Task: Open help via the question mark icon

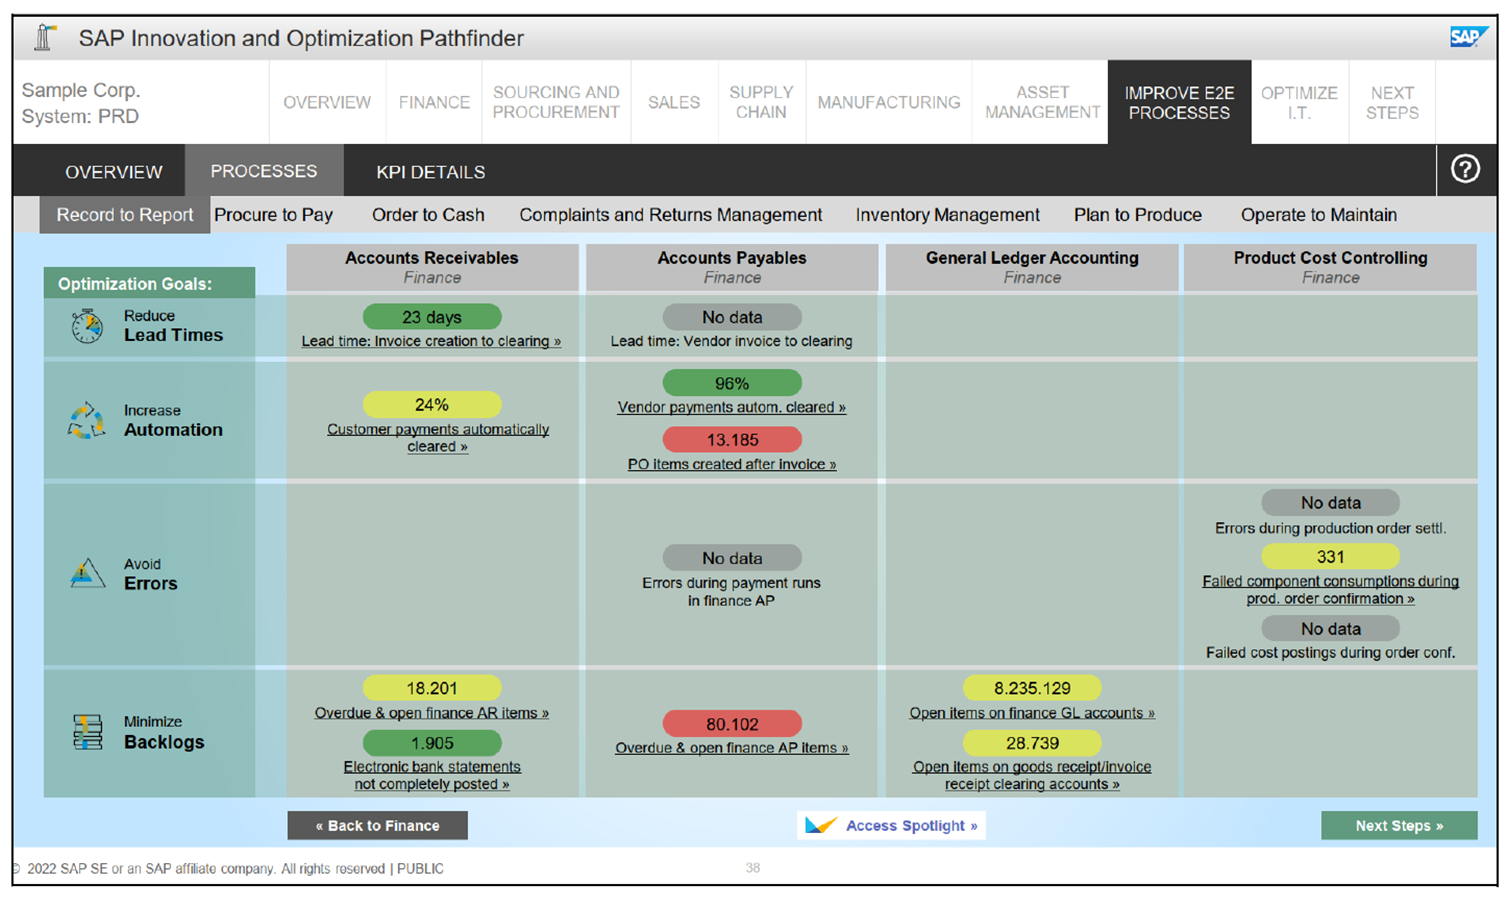Action: point(1464,170)
